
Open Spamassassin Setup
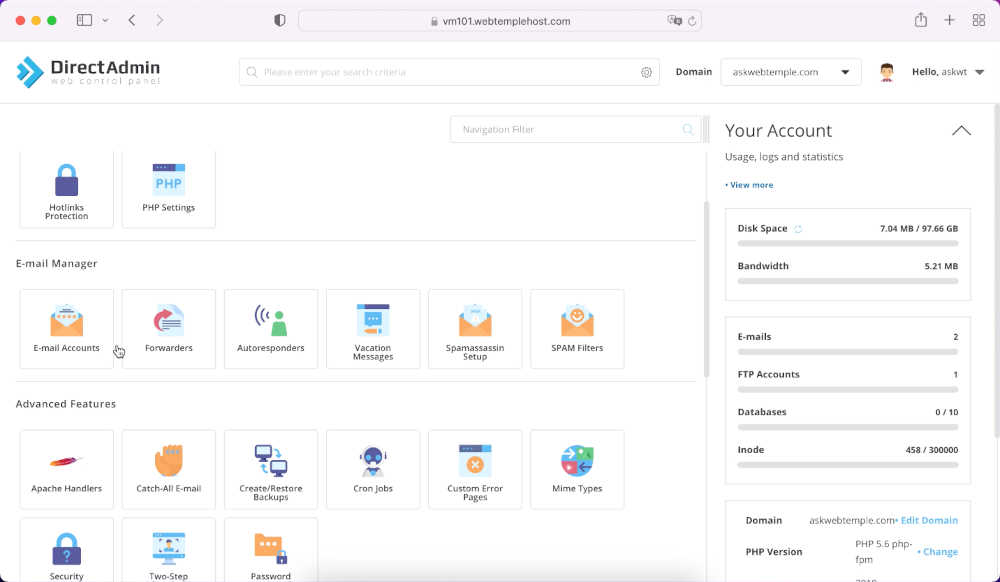point(475,329)
